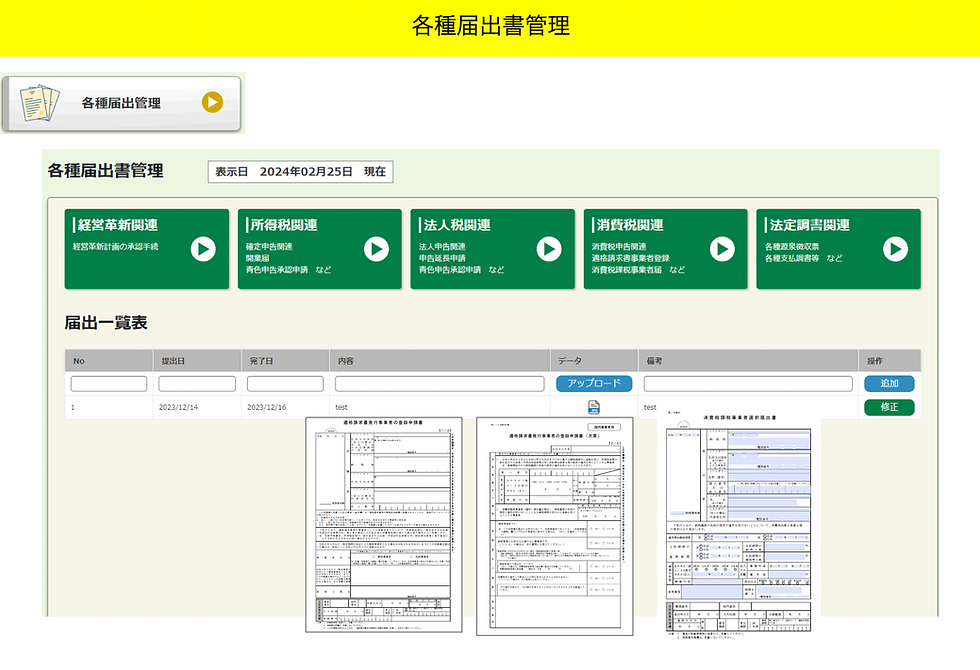This screenshot has width=980, height=670.
Task: Click the アップロード button
Action: point(594,383)
